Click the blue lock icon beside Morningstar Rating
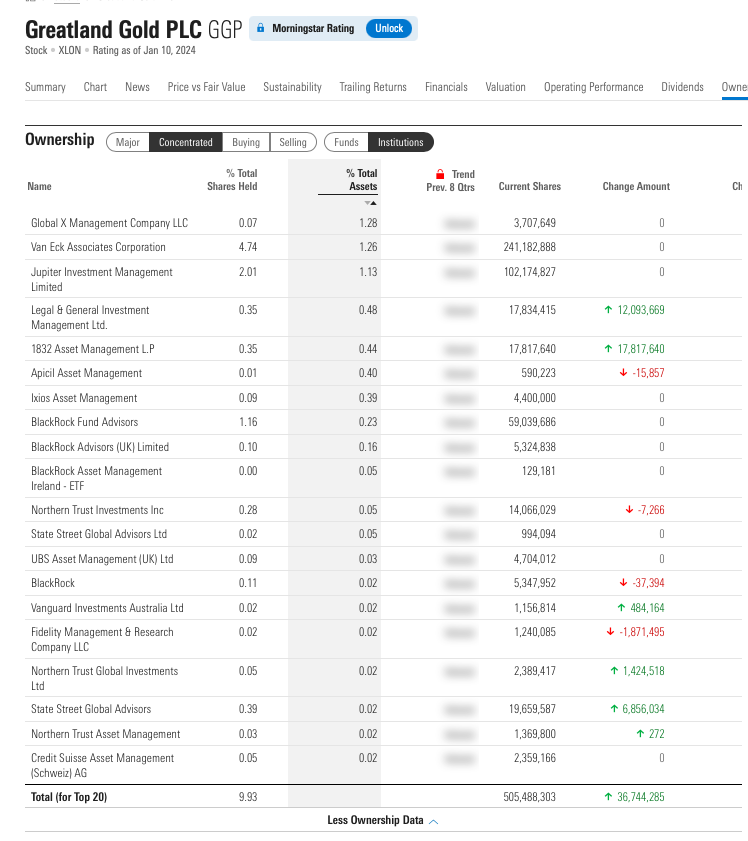Viewport: 748px width, 841px height. point(261,28)
